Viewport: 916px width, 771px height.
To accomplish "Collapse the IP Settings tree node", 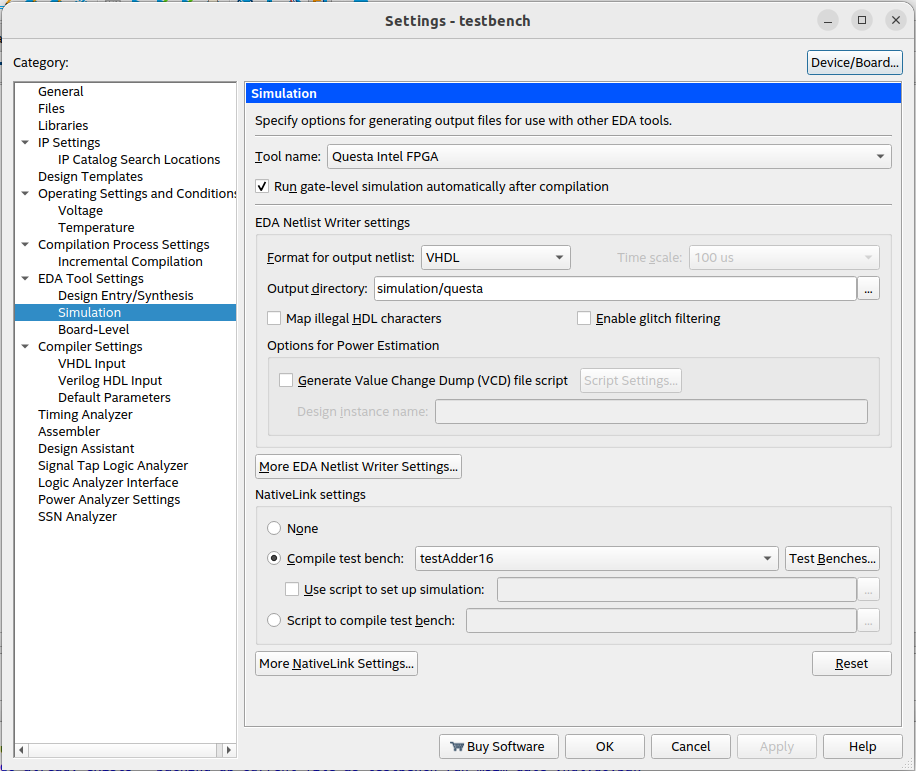I will pos(26,143).
